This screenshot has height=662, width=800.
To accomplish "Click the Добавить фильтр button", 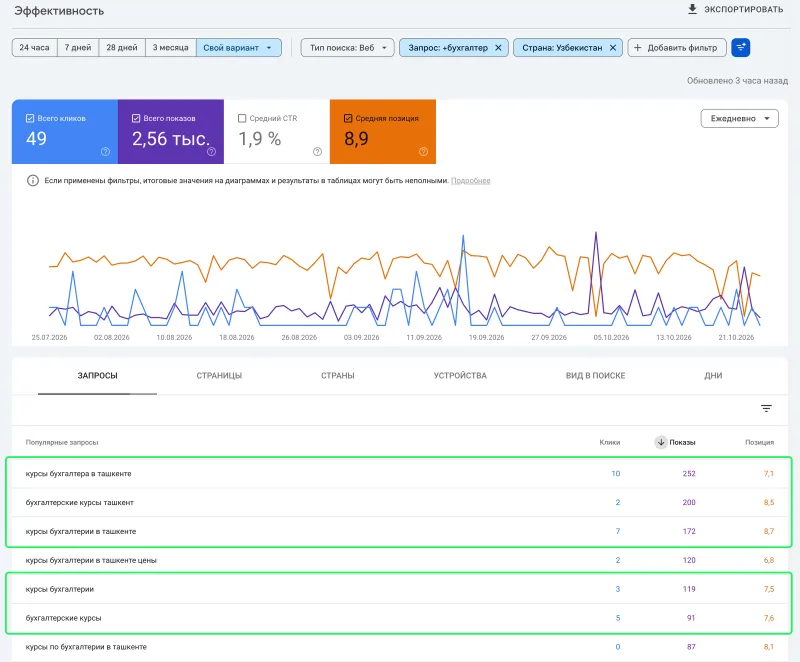I will coord(677,47).
